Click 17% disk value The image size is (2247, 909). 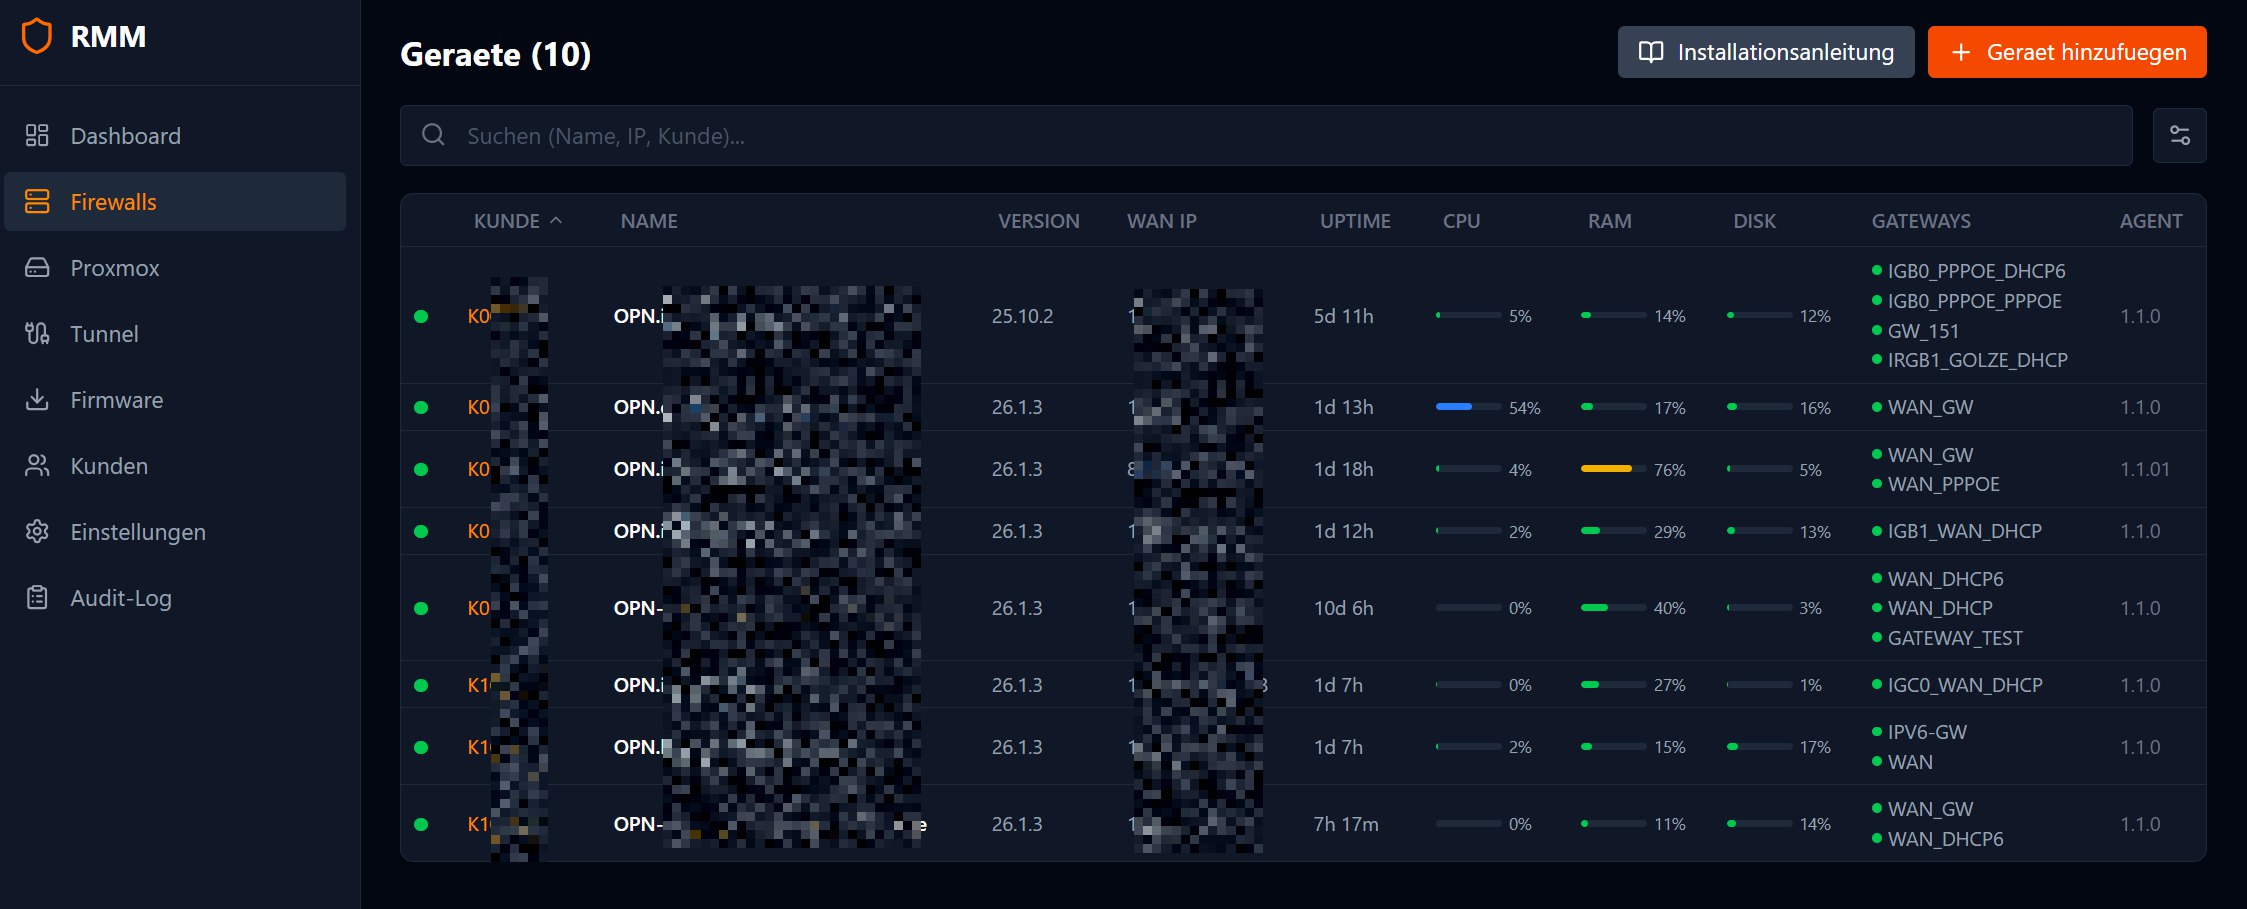click(1815, 747)
